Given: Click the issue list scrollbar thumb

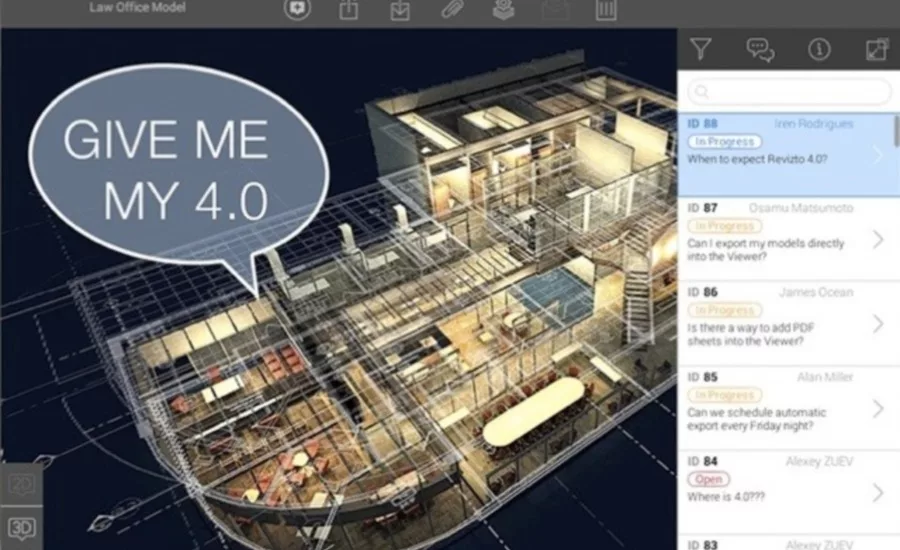Looking at the screenshot, I should click(x=897, y=131).
